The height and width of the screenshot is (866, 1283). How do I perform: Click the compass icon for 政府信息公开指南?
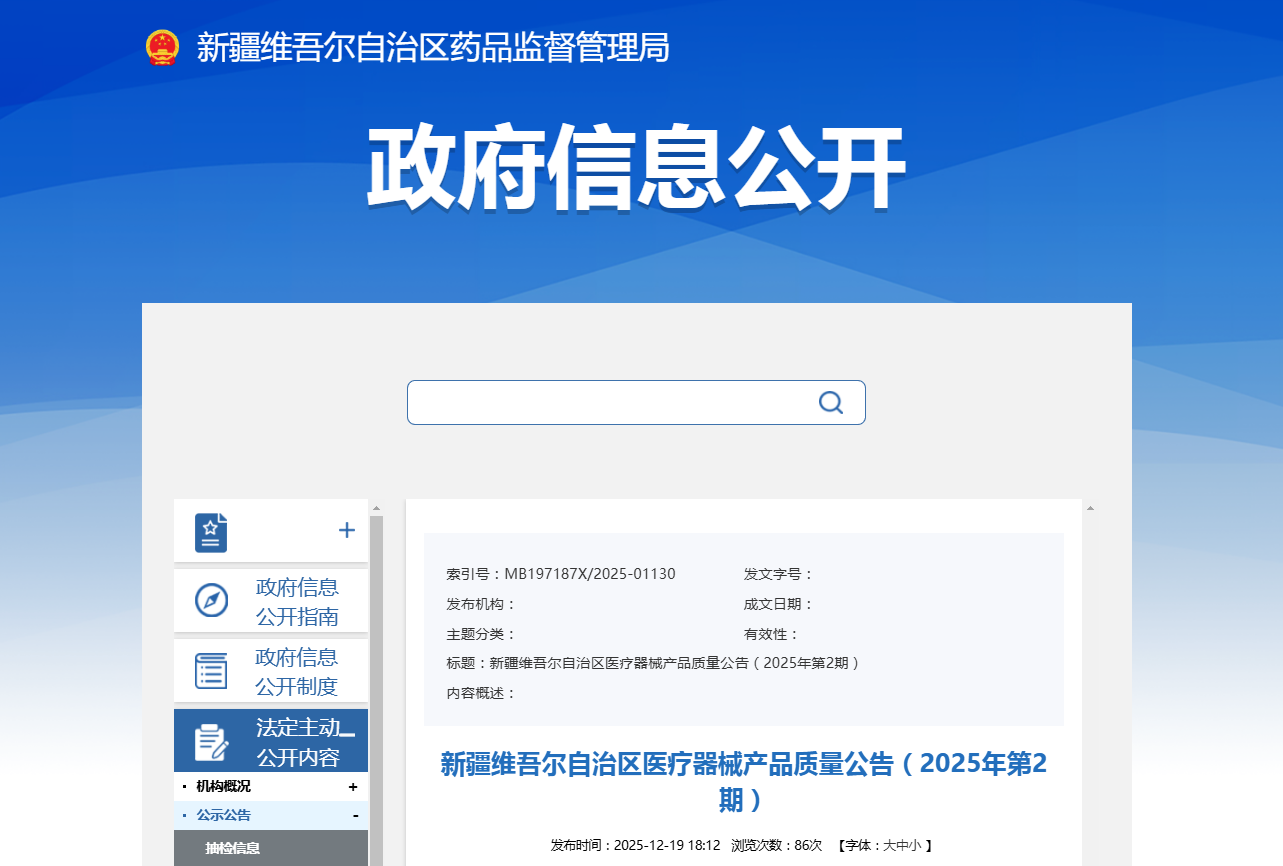tap(211, 601)
